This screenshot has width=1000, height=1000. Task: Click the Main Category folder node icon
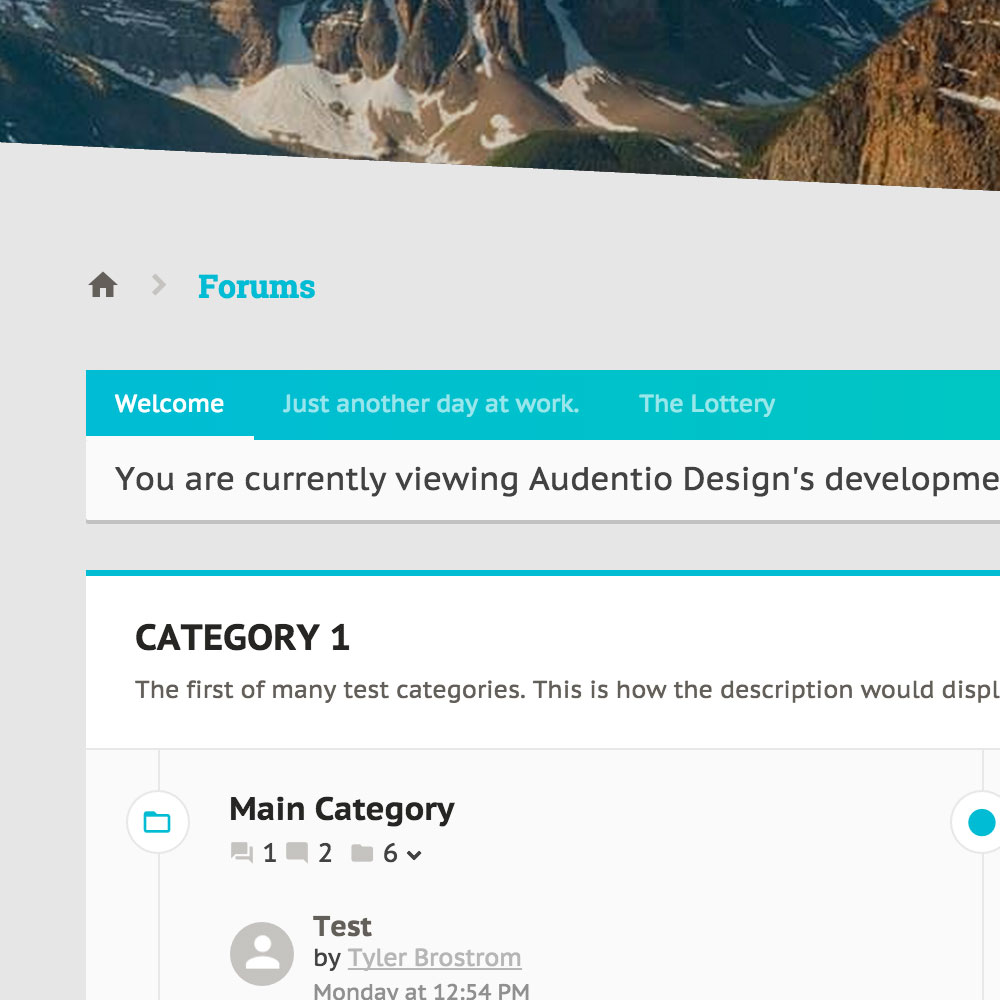157,823
